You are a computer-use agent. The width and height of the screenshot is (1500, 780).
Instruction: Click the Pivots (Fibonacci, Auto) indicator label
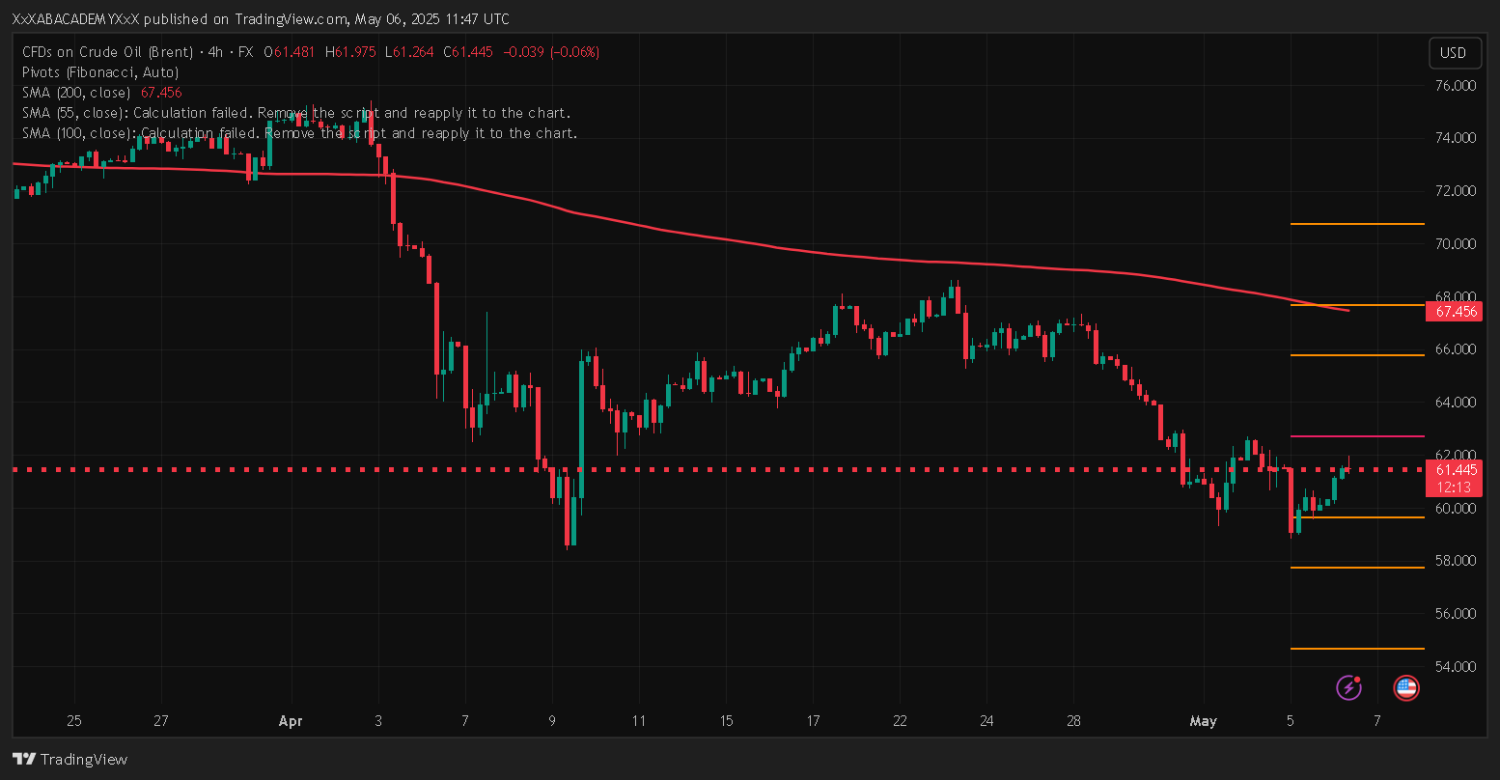100,72
